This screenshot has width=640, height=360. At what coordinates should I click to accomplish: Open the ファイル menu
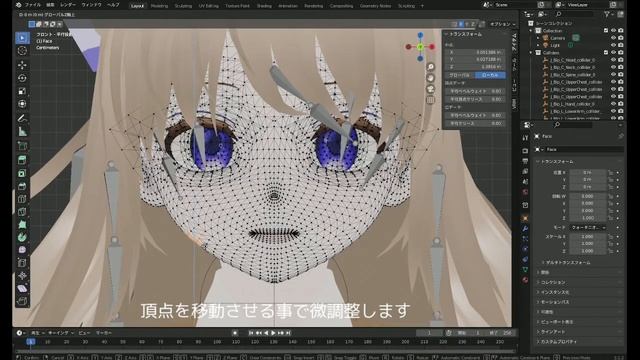33,5
